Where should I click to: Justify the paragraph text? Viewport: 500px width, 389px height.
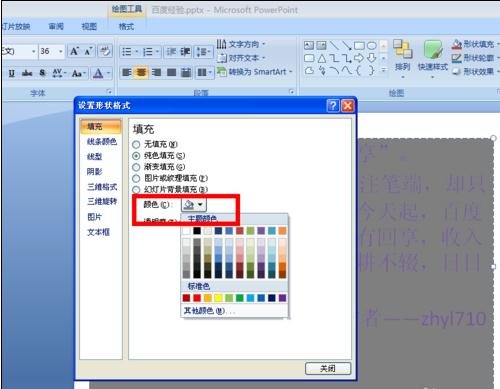tap(171, 72)
